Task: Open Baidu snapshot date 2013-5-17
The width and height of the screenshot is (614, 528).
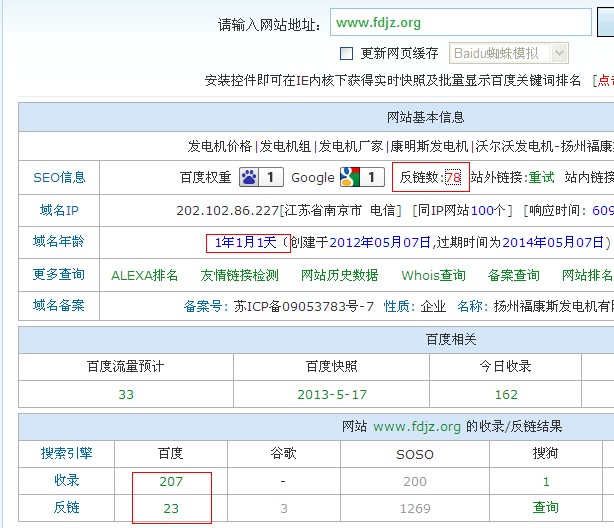Action: (332, 394)
